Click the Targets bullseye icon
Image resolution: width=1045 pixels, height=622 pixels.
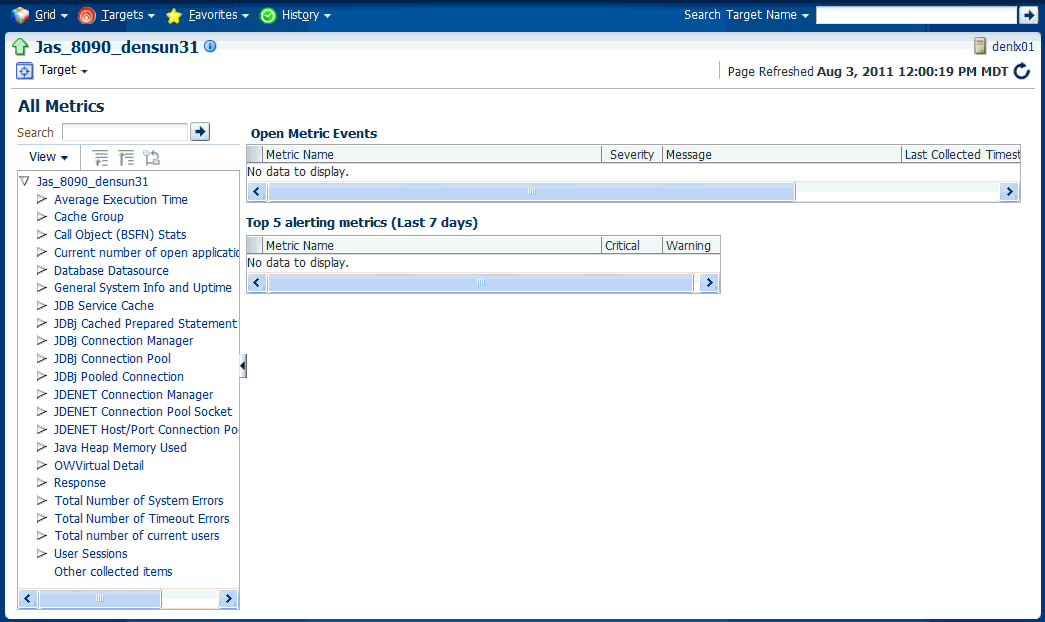point(87,15)
